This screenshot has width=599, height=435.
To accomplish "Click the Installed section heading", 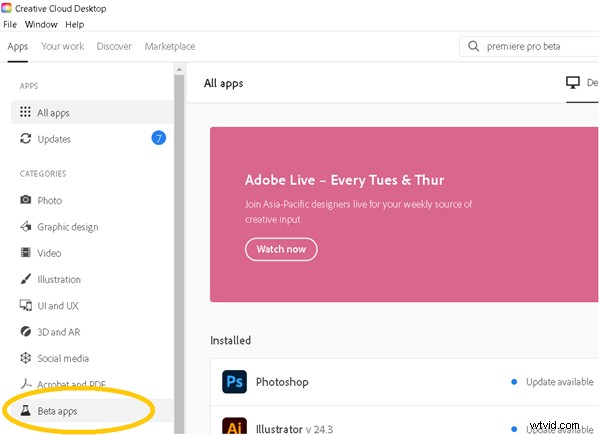I will 230,340.
